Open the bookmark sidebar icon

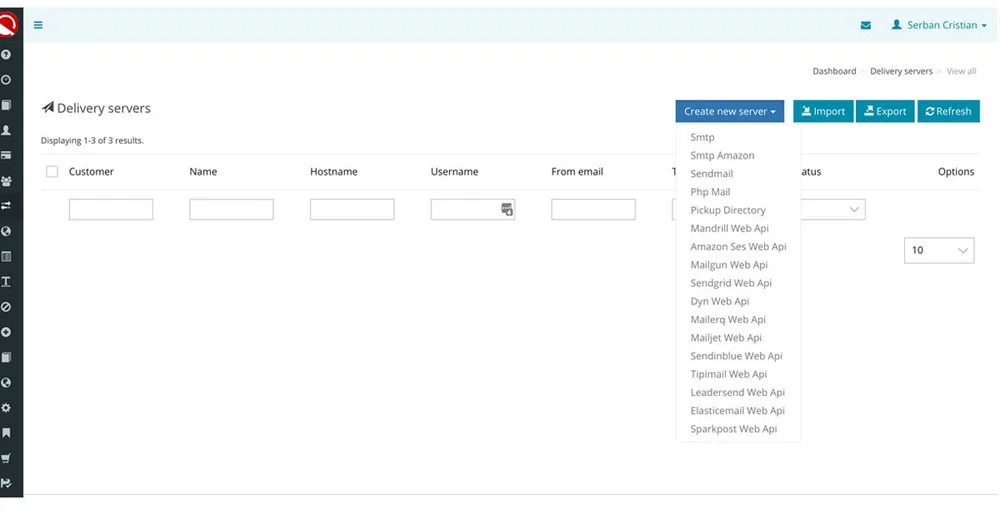[6, 433]
